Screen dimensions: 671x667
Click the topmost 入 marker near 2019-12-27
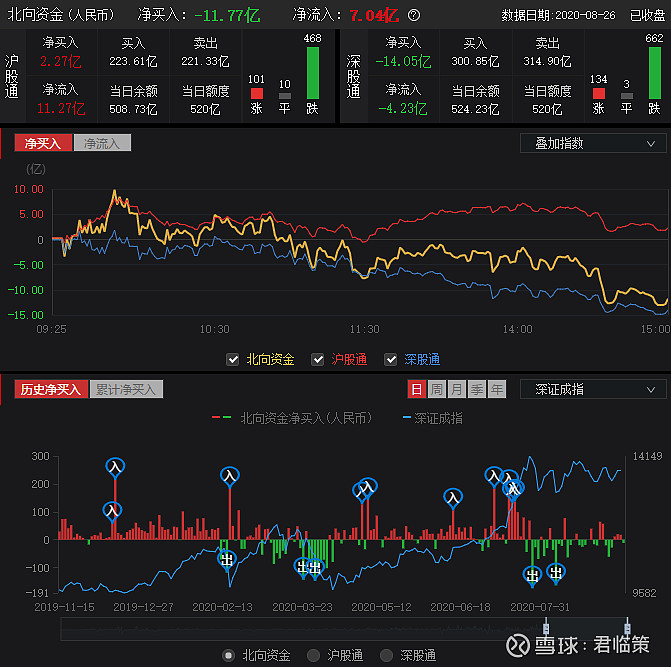[115, 467]
